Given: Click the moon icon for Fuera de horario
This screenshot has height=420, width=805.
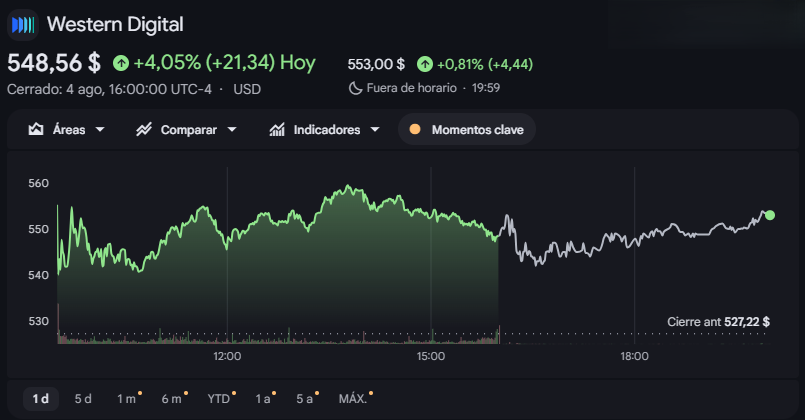Looking at the screenshot, I should pos(355,88).
